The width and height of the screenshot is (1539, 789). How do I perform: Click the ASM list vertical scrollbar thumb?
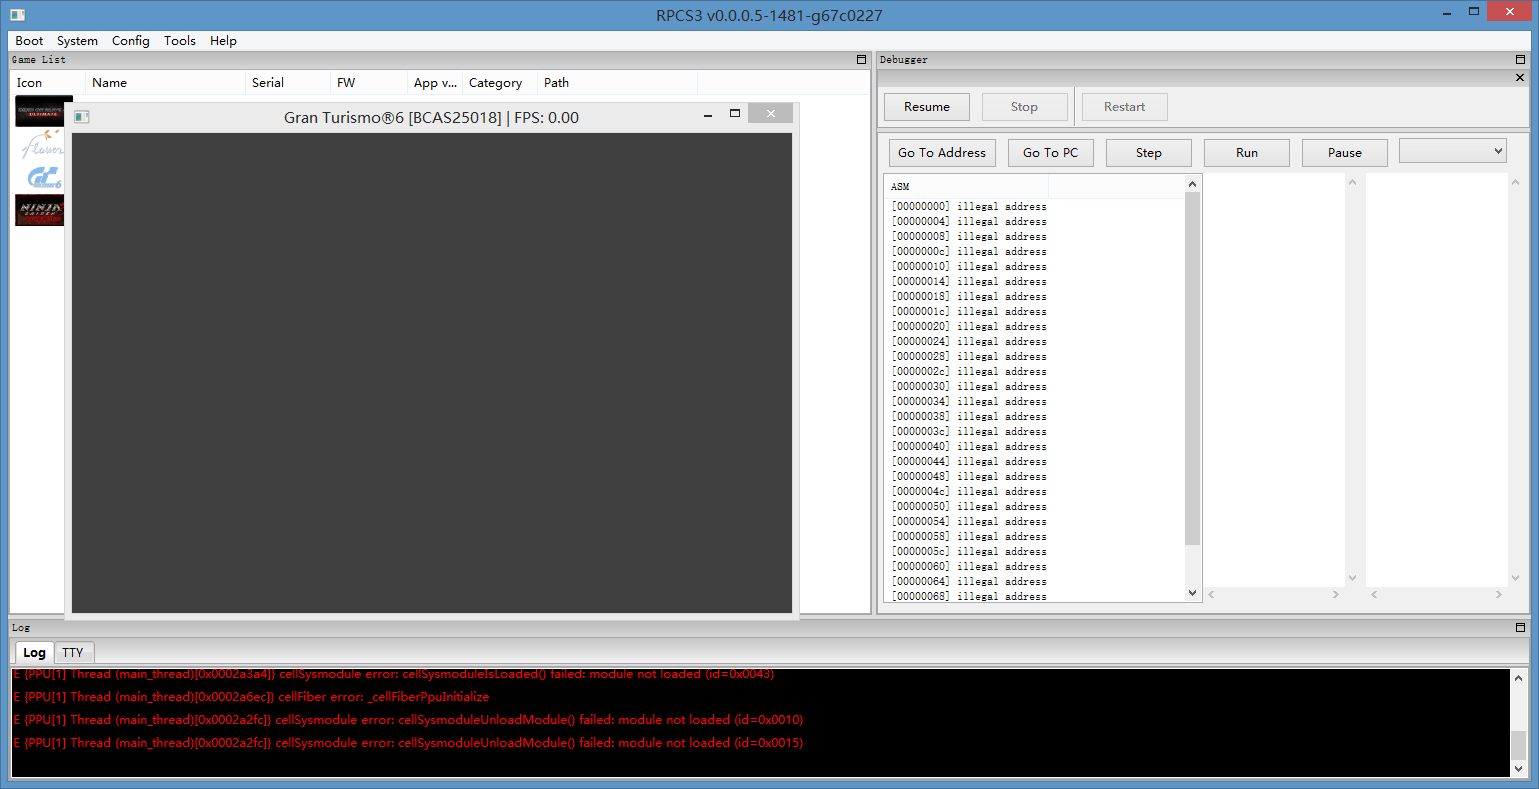(x=1192, y=368)
